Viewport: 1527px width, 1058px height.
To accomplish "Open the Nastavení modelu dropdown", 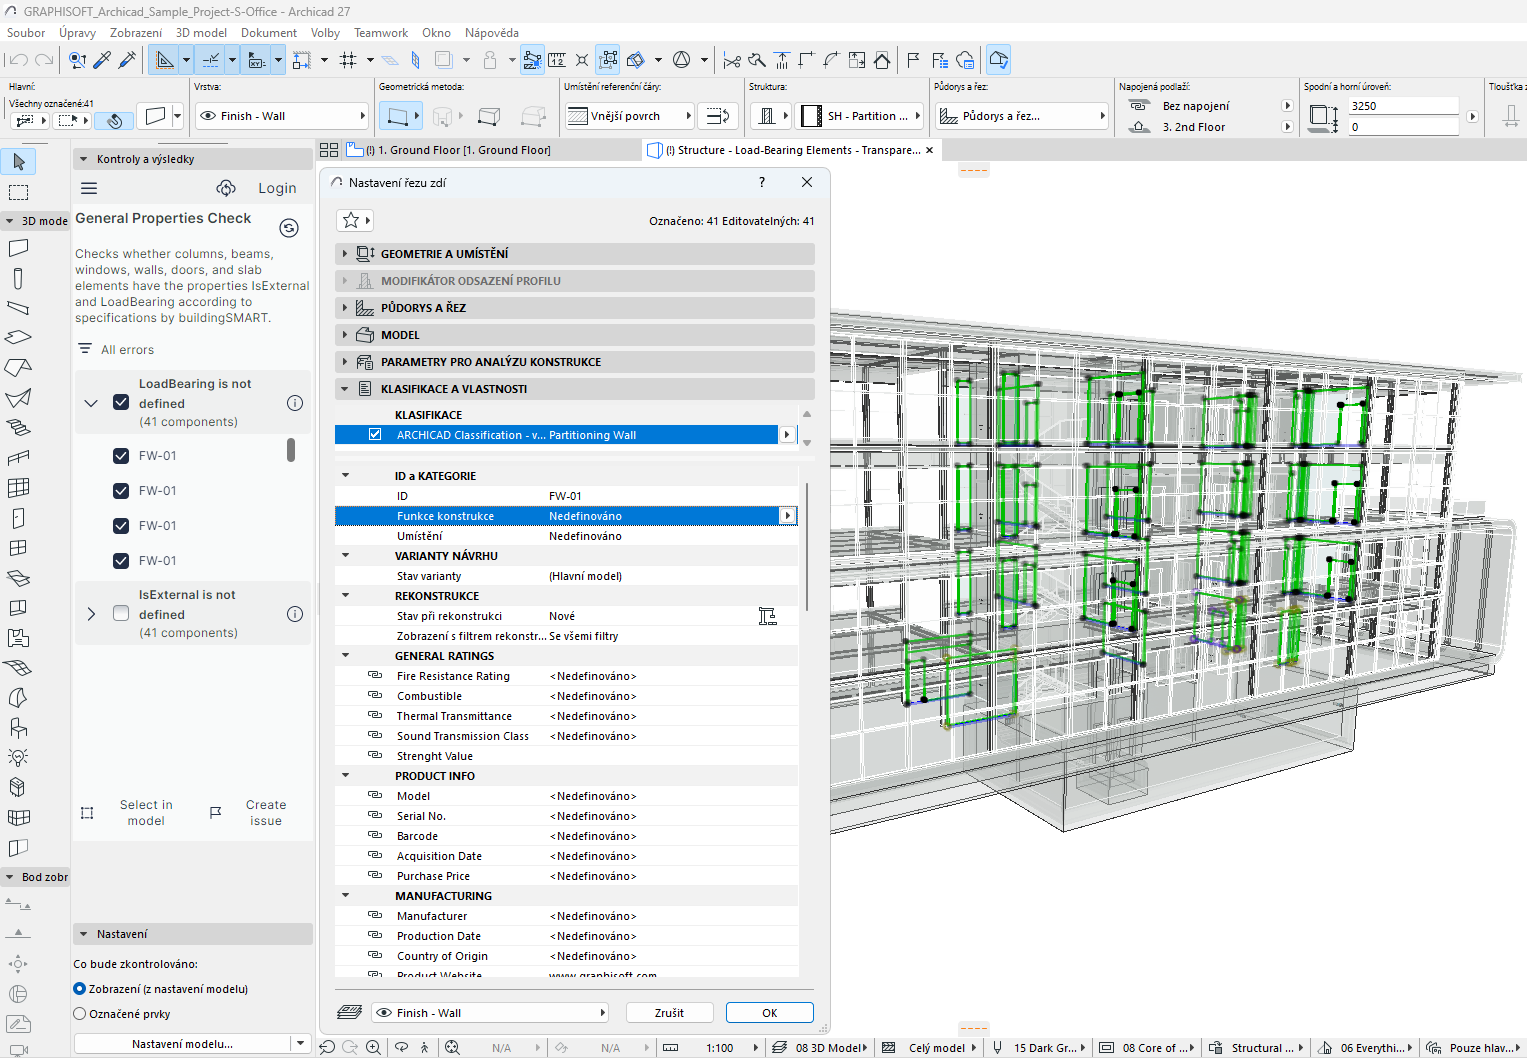I will [300, 1043].
